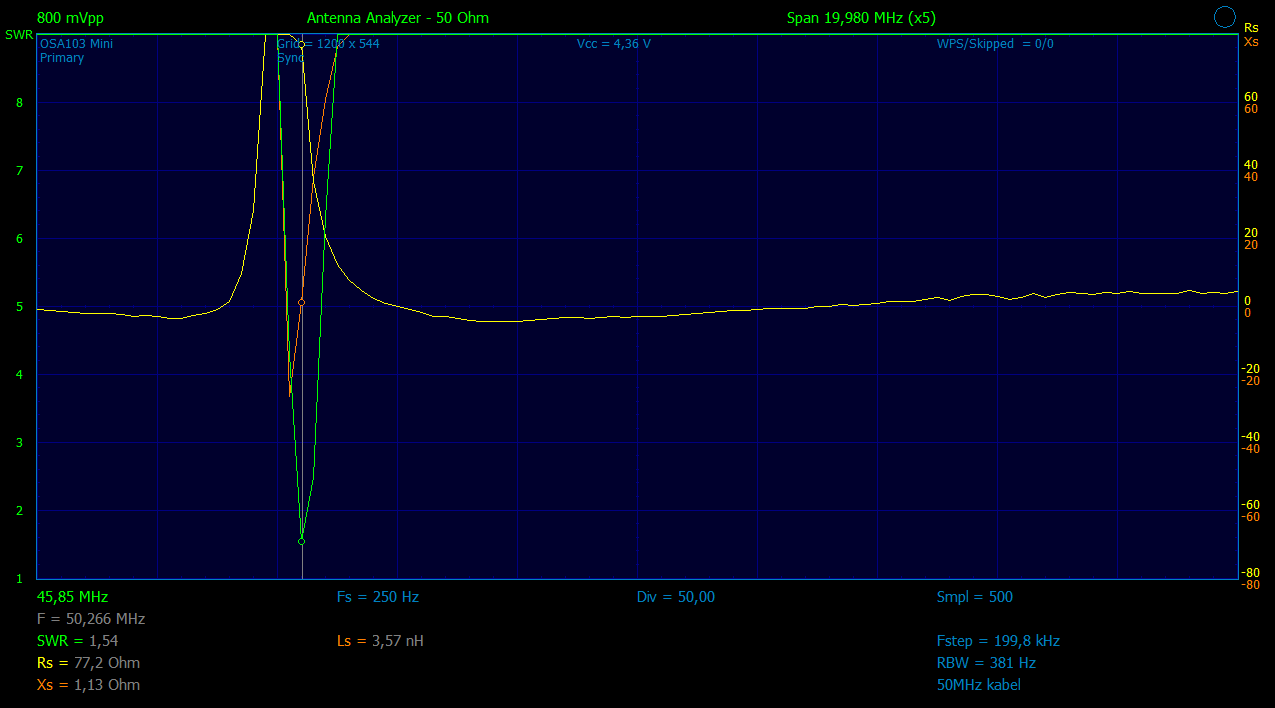Click the Fstep = 199,8 kHz value
The height and width of the screenshot is (708, 1275).
pyautogui.click(x=997, y=641)
